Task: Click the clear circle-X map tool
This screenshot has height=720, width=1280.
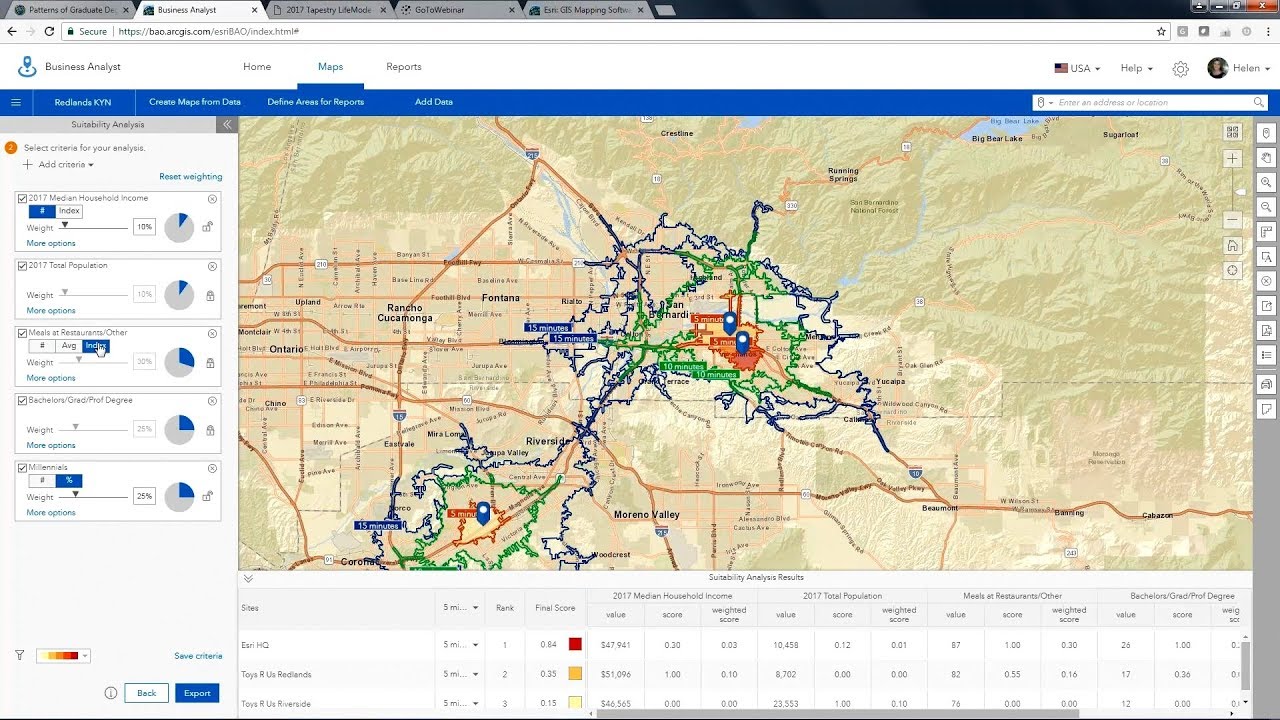Action: 1266,281
